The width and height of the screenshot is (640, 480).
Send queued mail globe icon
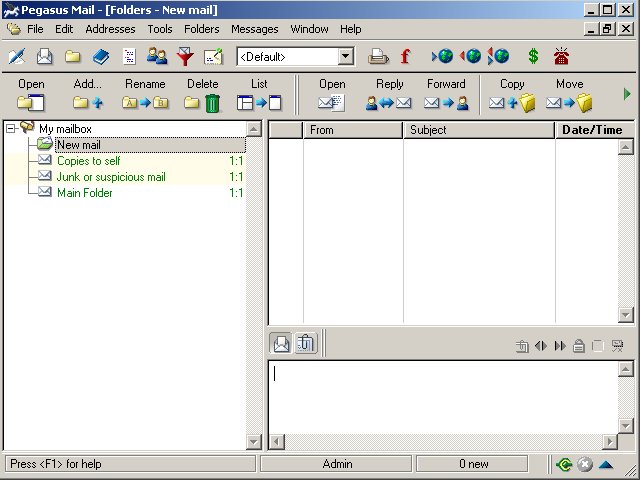[x=470, y=56]
